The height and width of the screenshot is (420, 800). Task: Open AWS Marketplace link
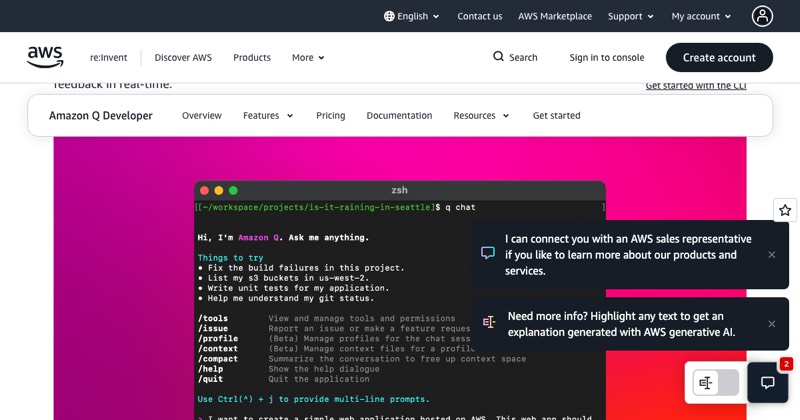[555, 16]
